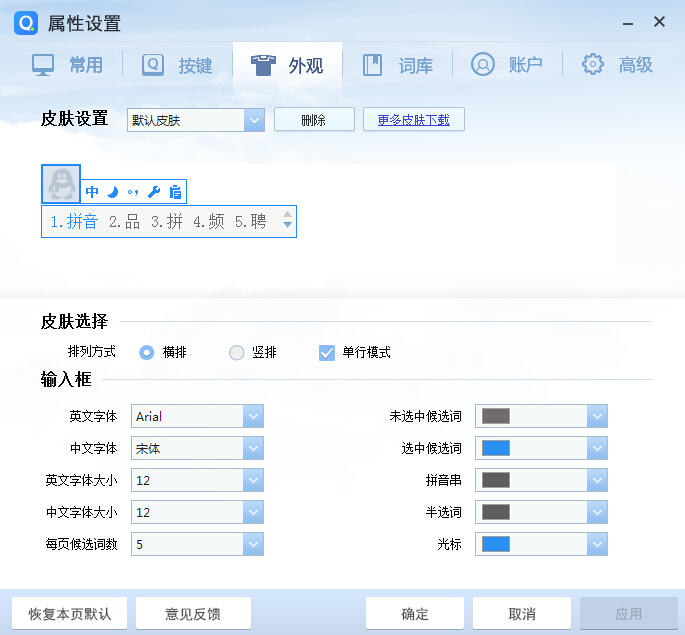Image resolution: width=685 pixels, height=635 pixels.
Task: Click the crescent moon icon in preview bar
Action: pyautogui.click(x=113, y=192)
